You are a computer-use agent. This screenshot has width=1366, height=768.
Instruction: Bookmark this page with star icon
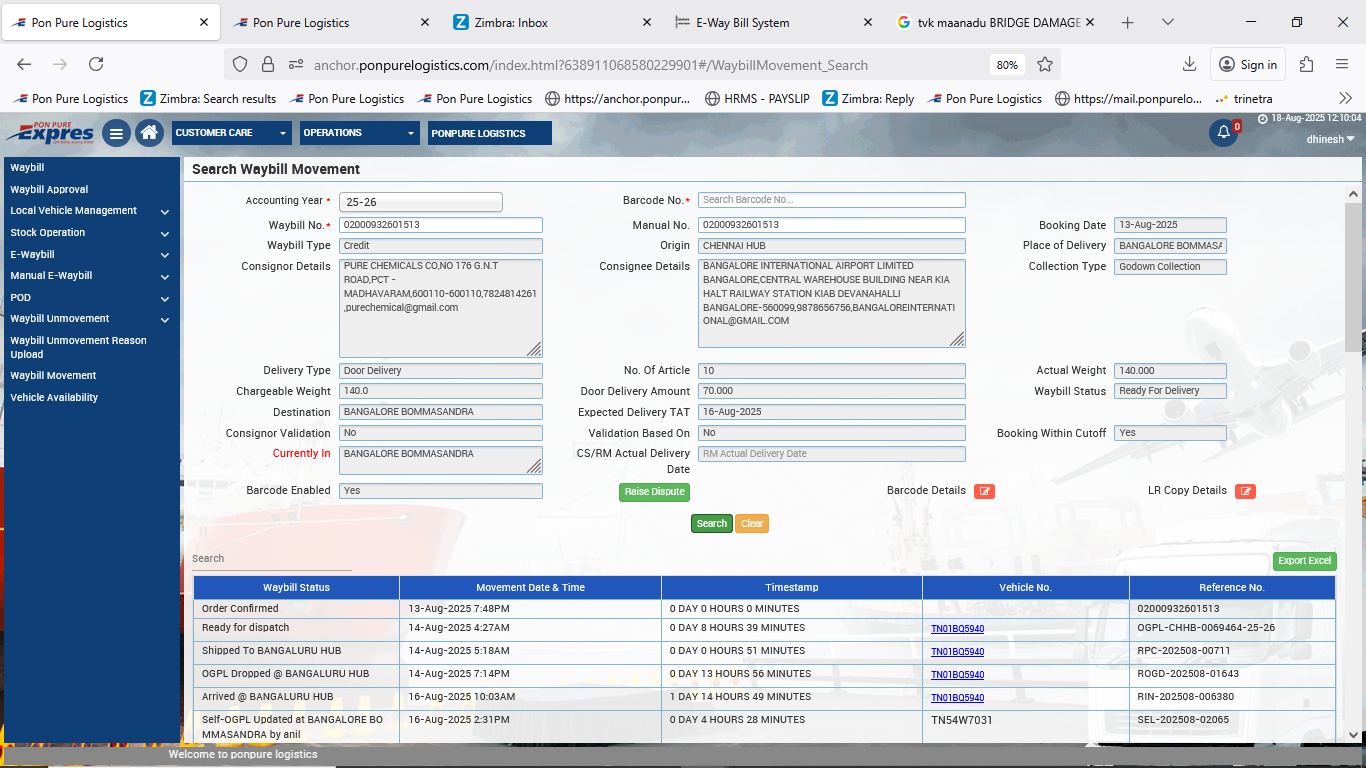1045,64
